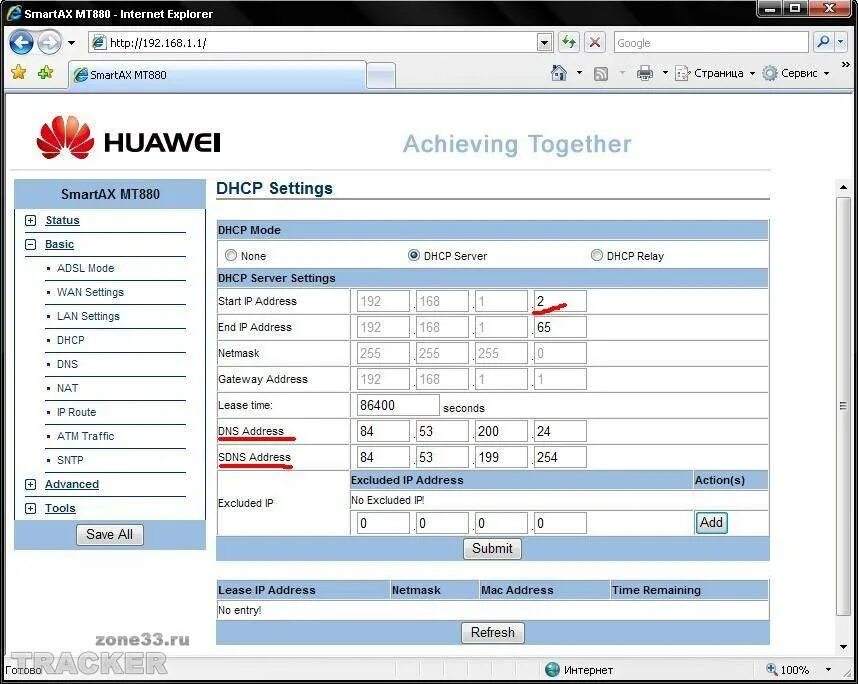Select the DHCP Relay radio button
The width and height of the screenshot is (858, 684).
[597, 256]
